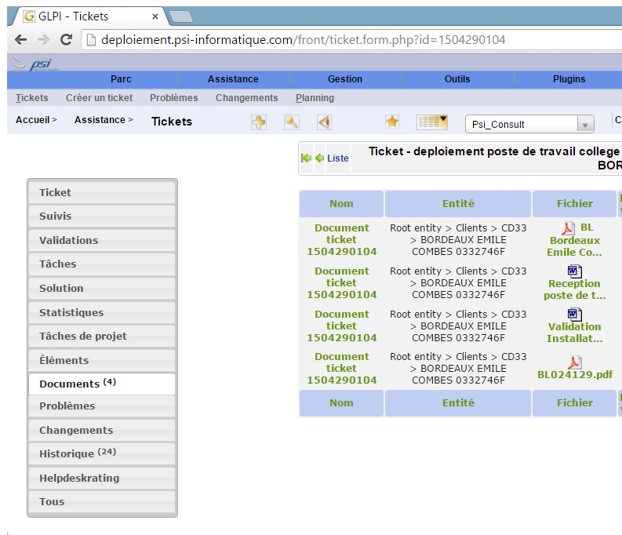Click the Liste link
This screenshot has height=535, width=622.
[338, 158]
